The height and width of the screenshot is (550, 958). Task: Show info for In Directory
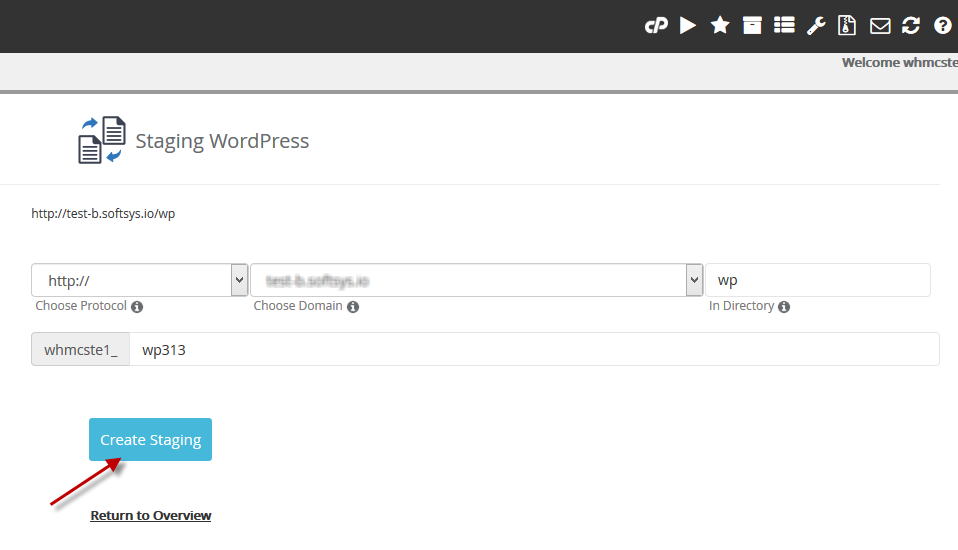point(784,307)
